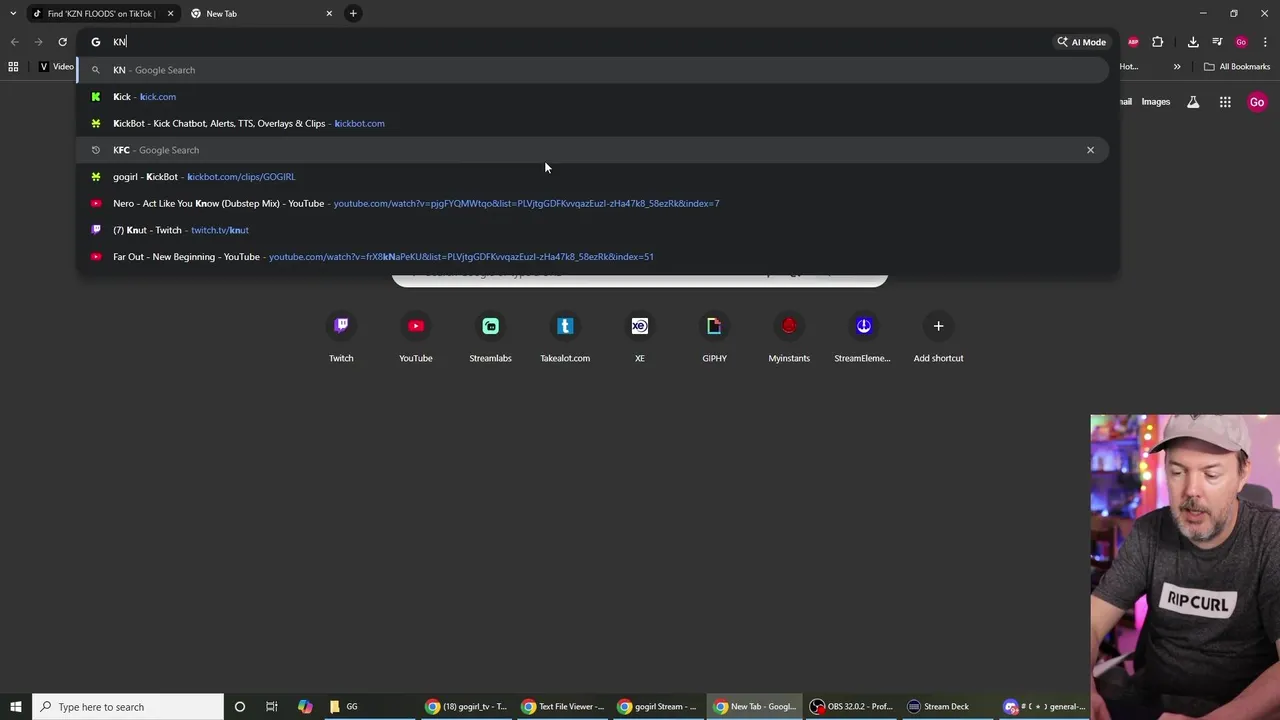The image size is (1280, 720).
Task: Choose the KickBot Chatbot suggestion
Action: click(595, 123)
